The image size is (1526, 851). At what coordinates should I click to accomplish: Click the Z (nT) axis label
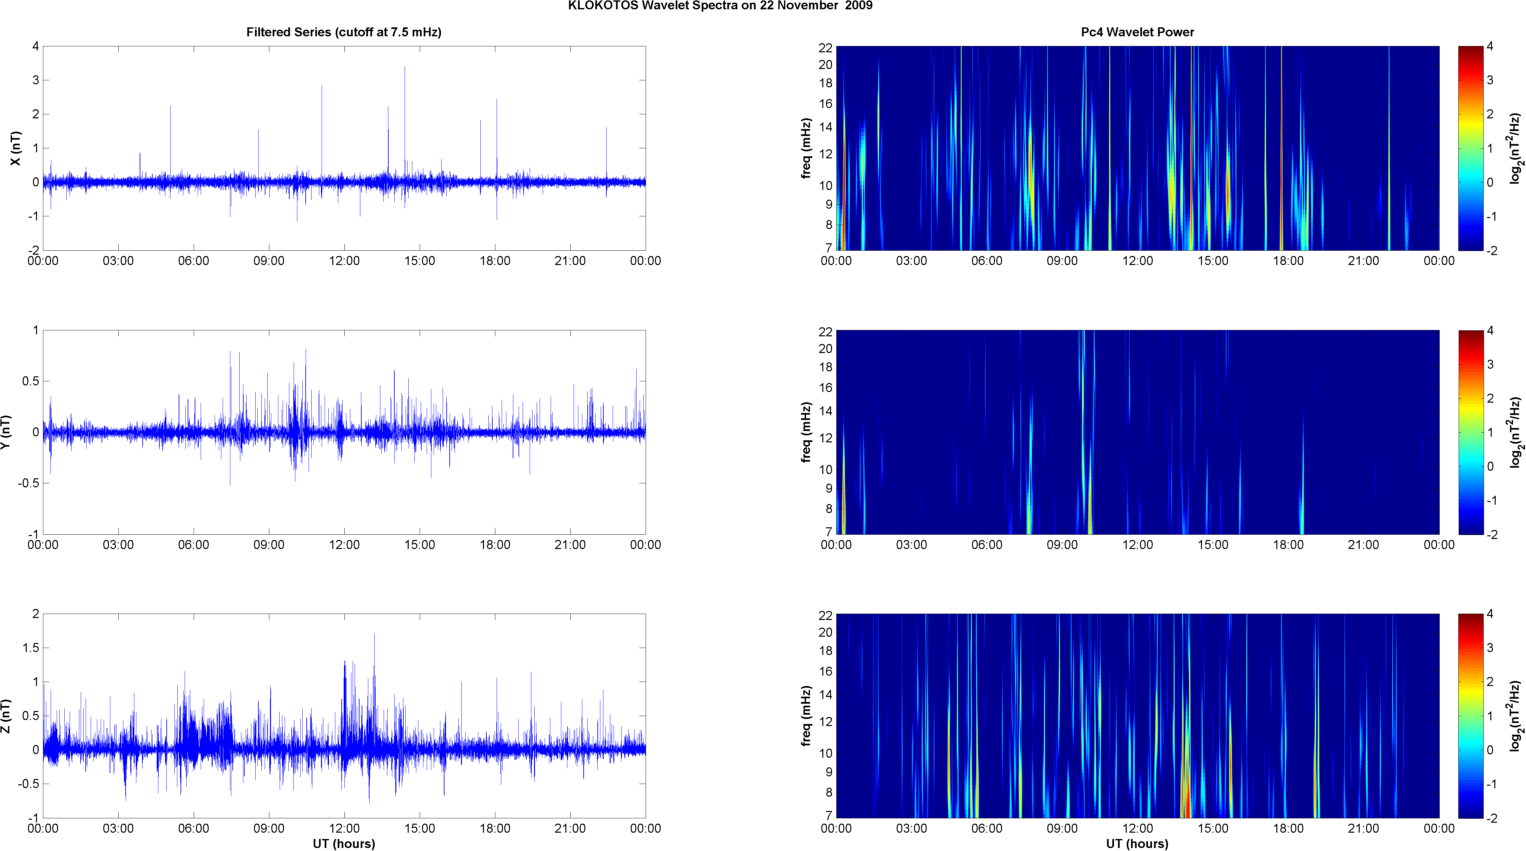(x=6, y=716)
